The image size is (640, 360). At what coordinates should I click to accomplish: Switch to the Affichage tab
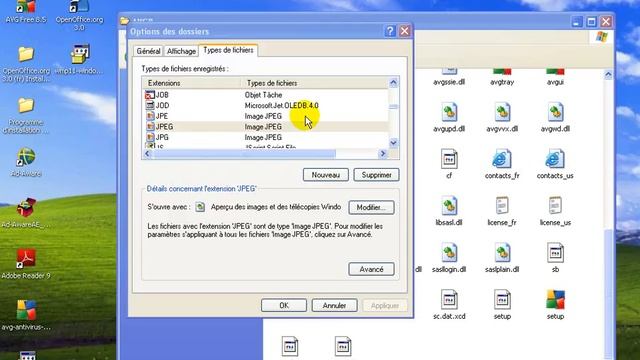(181, 51)
